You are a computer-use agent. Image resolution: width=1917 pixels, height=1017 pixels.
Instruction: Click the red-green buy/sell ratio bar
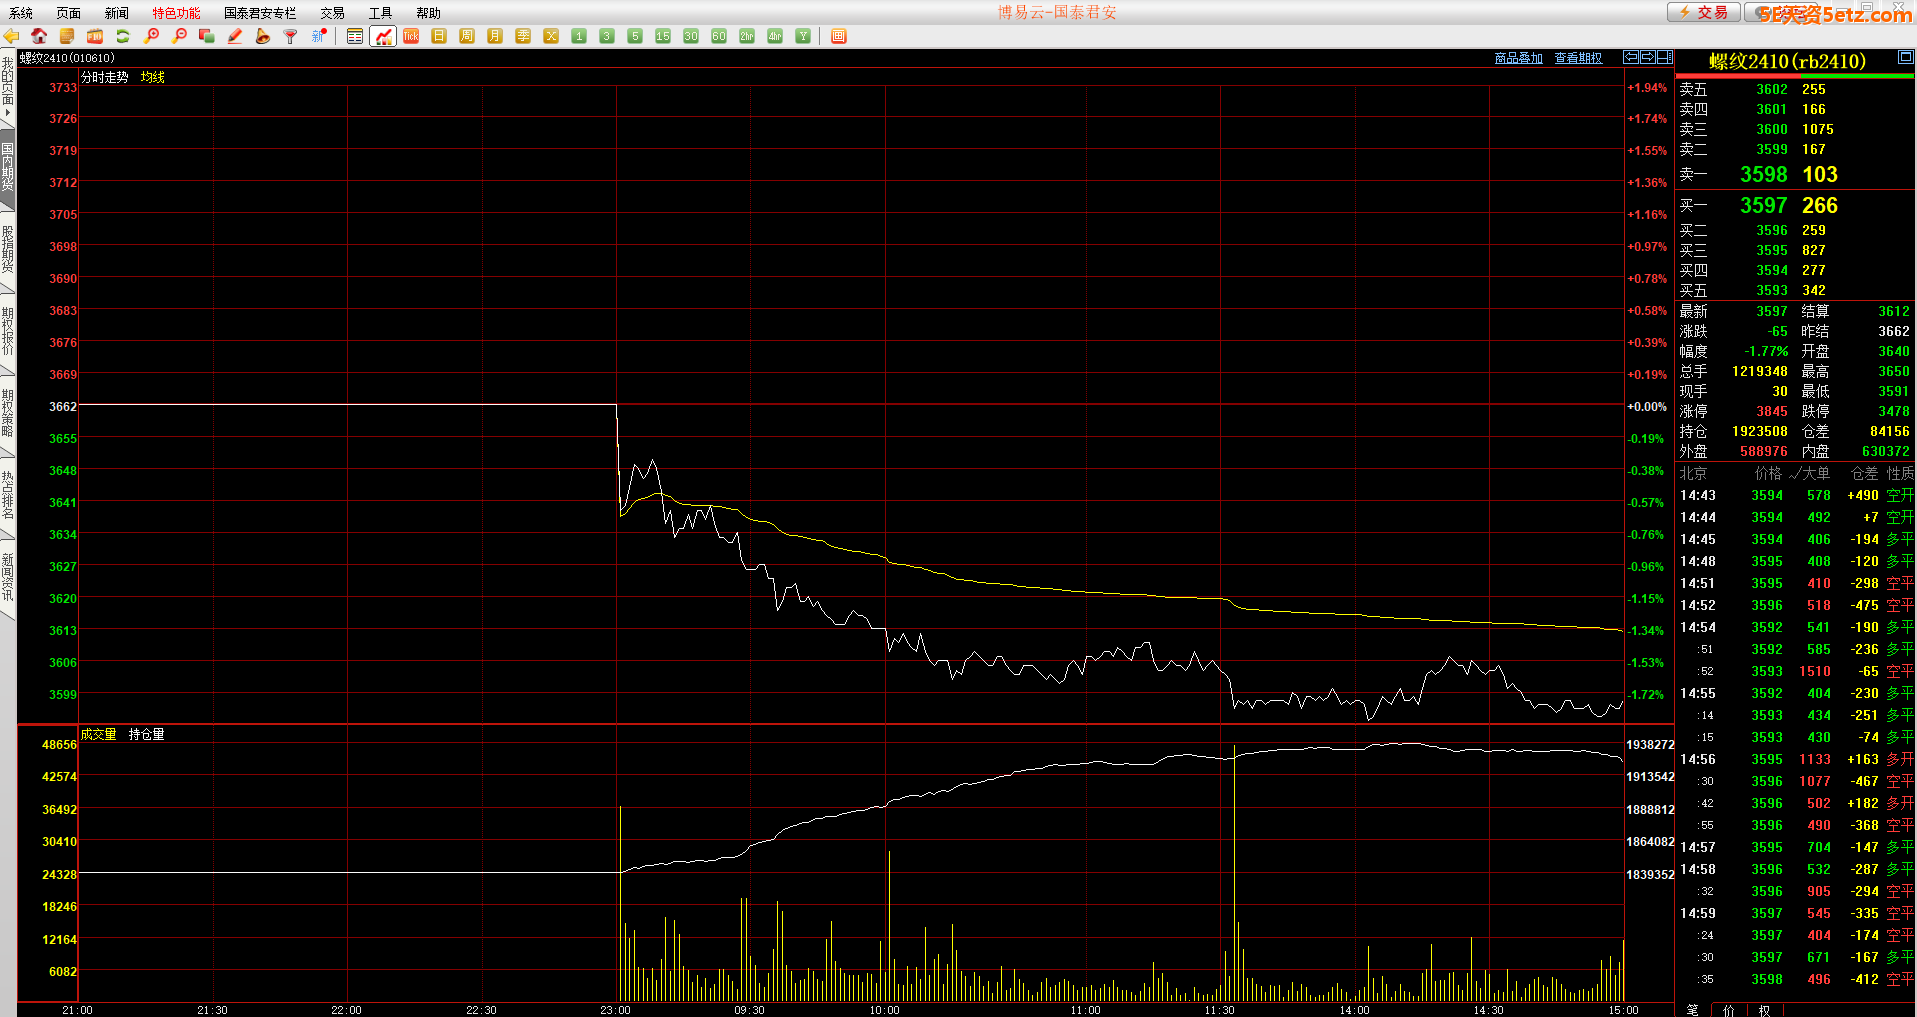(x=1795, y=76)
